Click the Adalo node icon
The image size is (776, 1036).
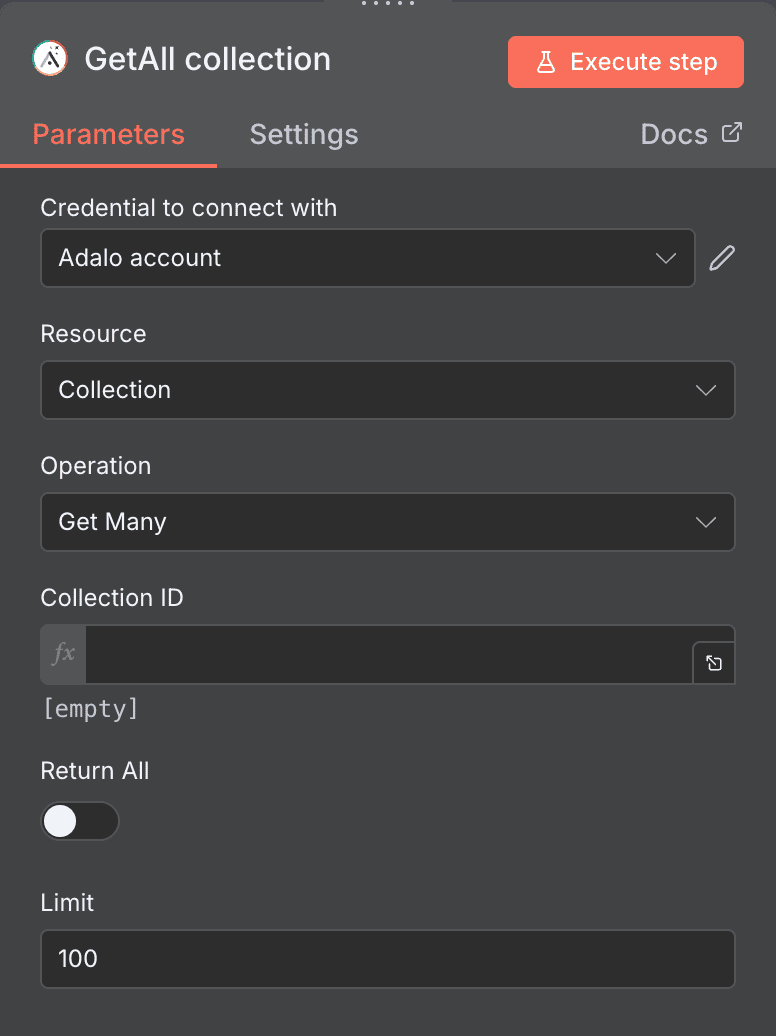[x=49, y=58]
